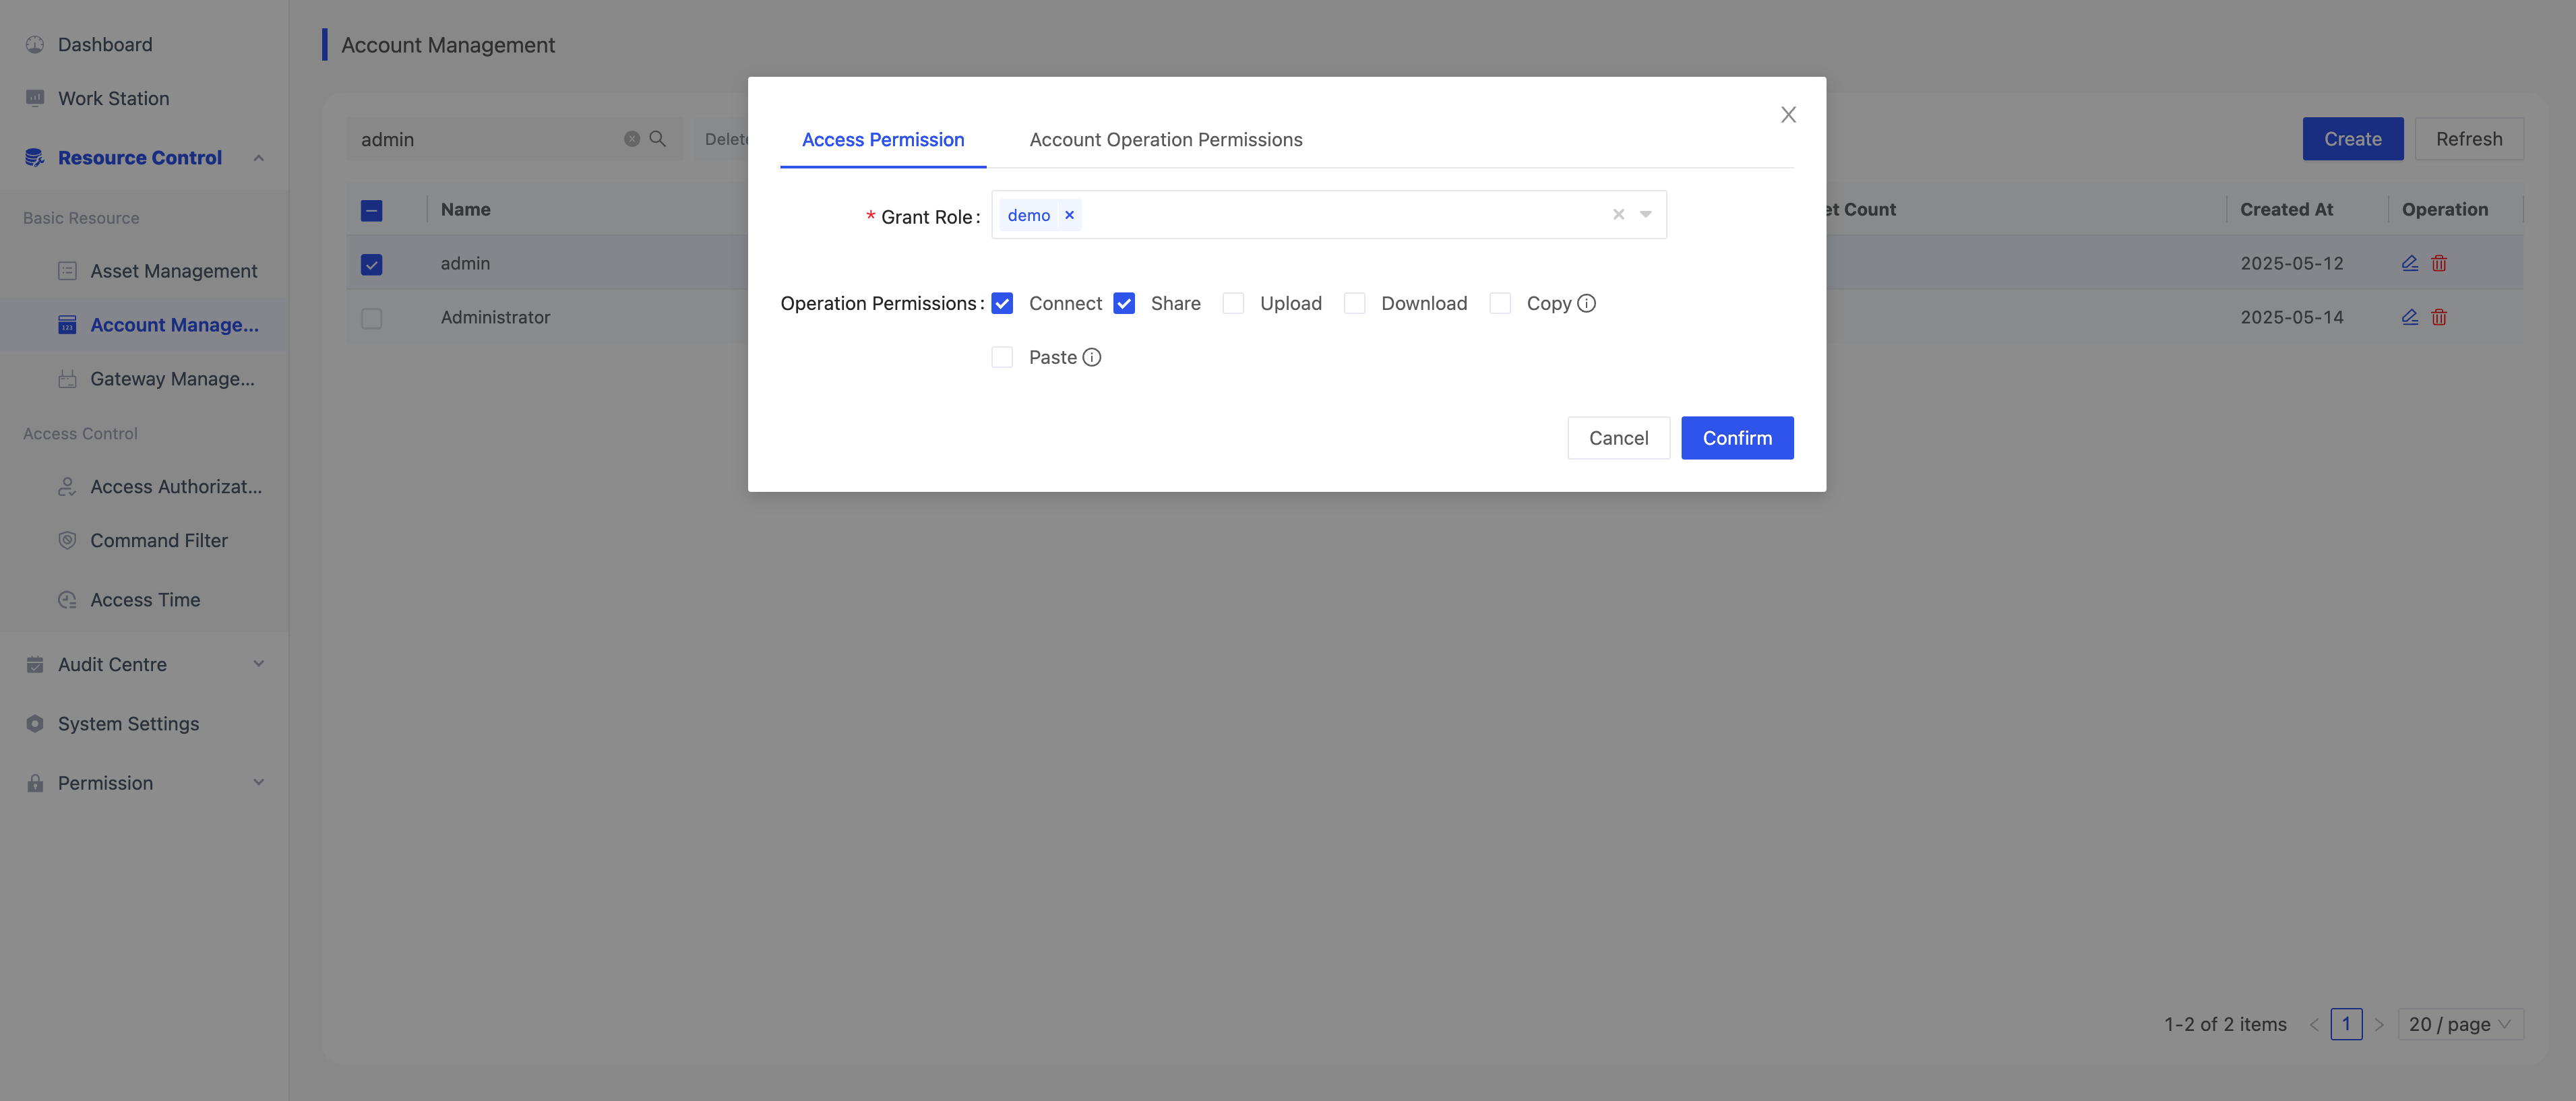Click the Refresh button
Viewport: 2576px width, 1101px height.
[2469, 139]
